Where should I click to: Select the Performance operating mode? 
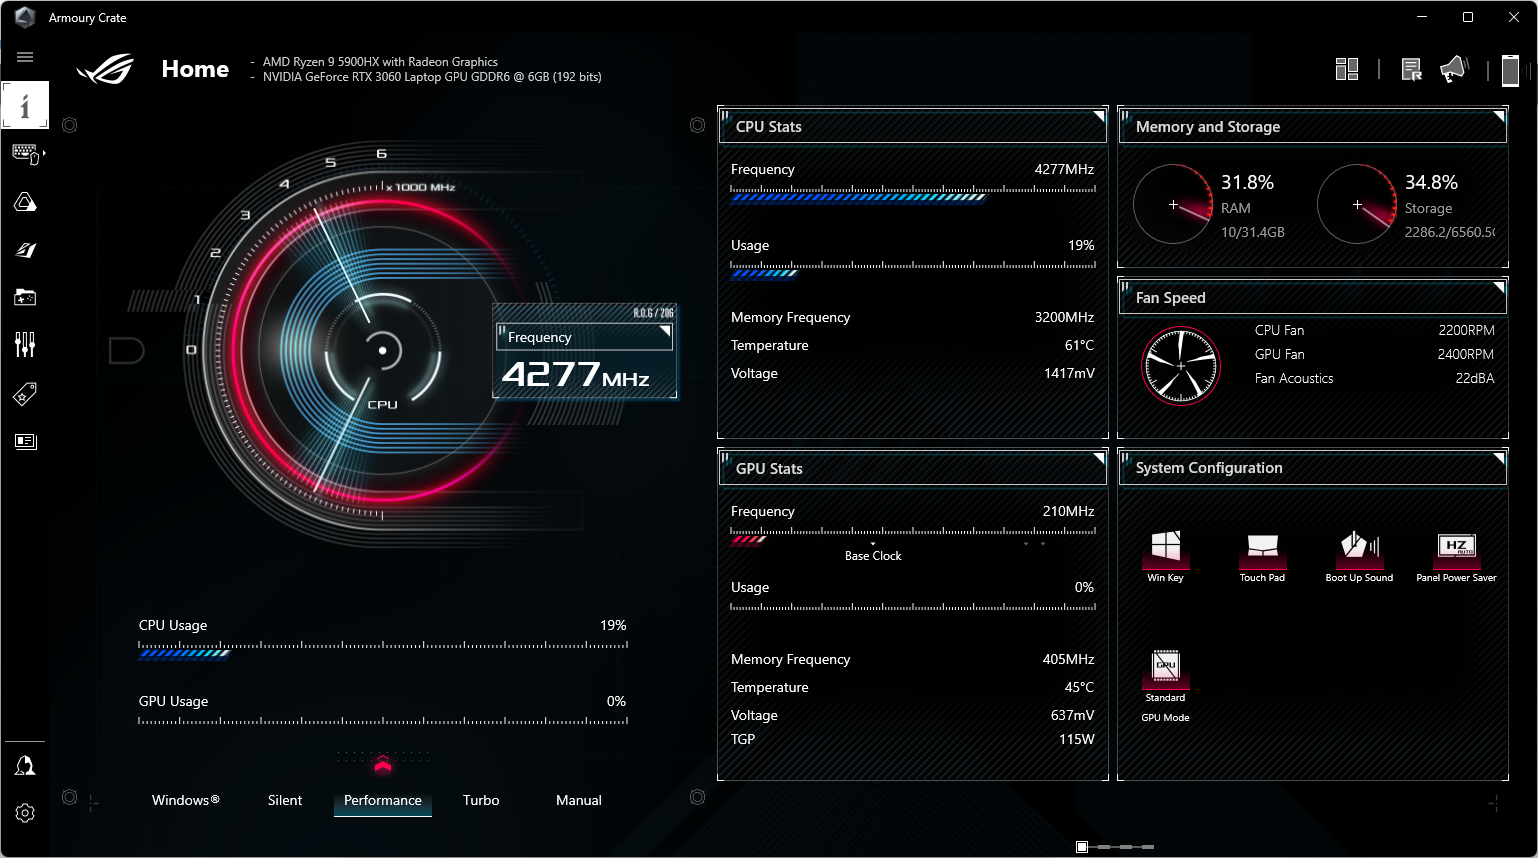(x=382, y=800)
